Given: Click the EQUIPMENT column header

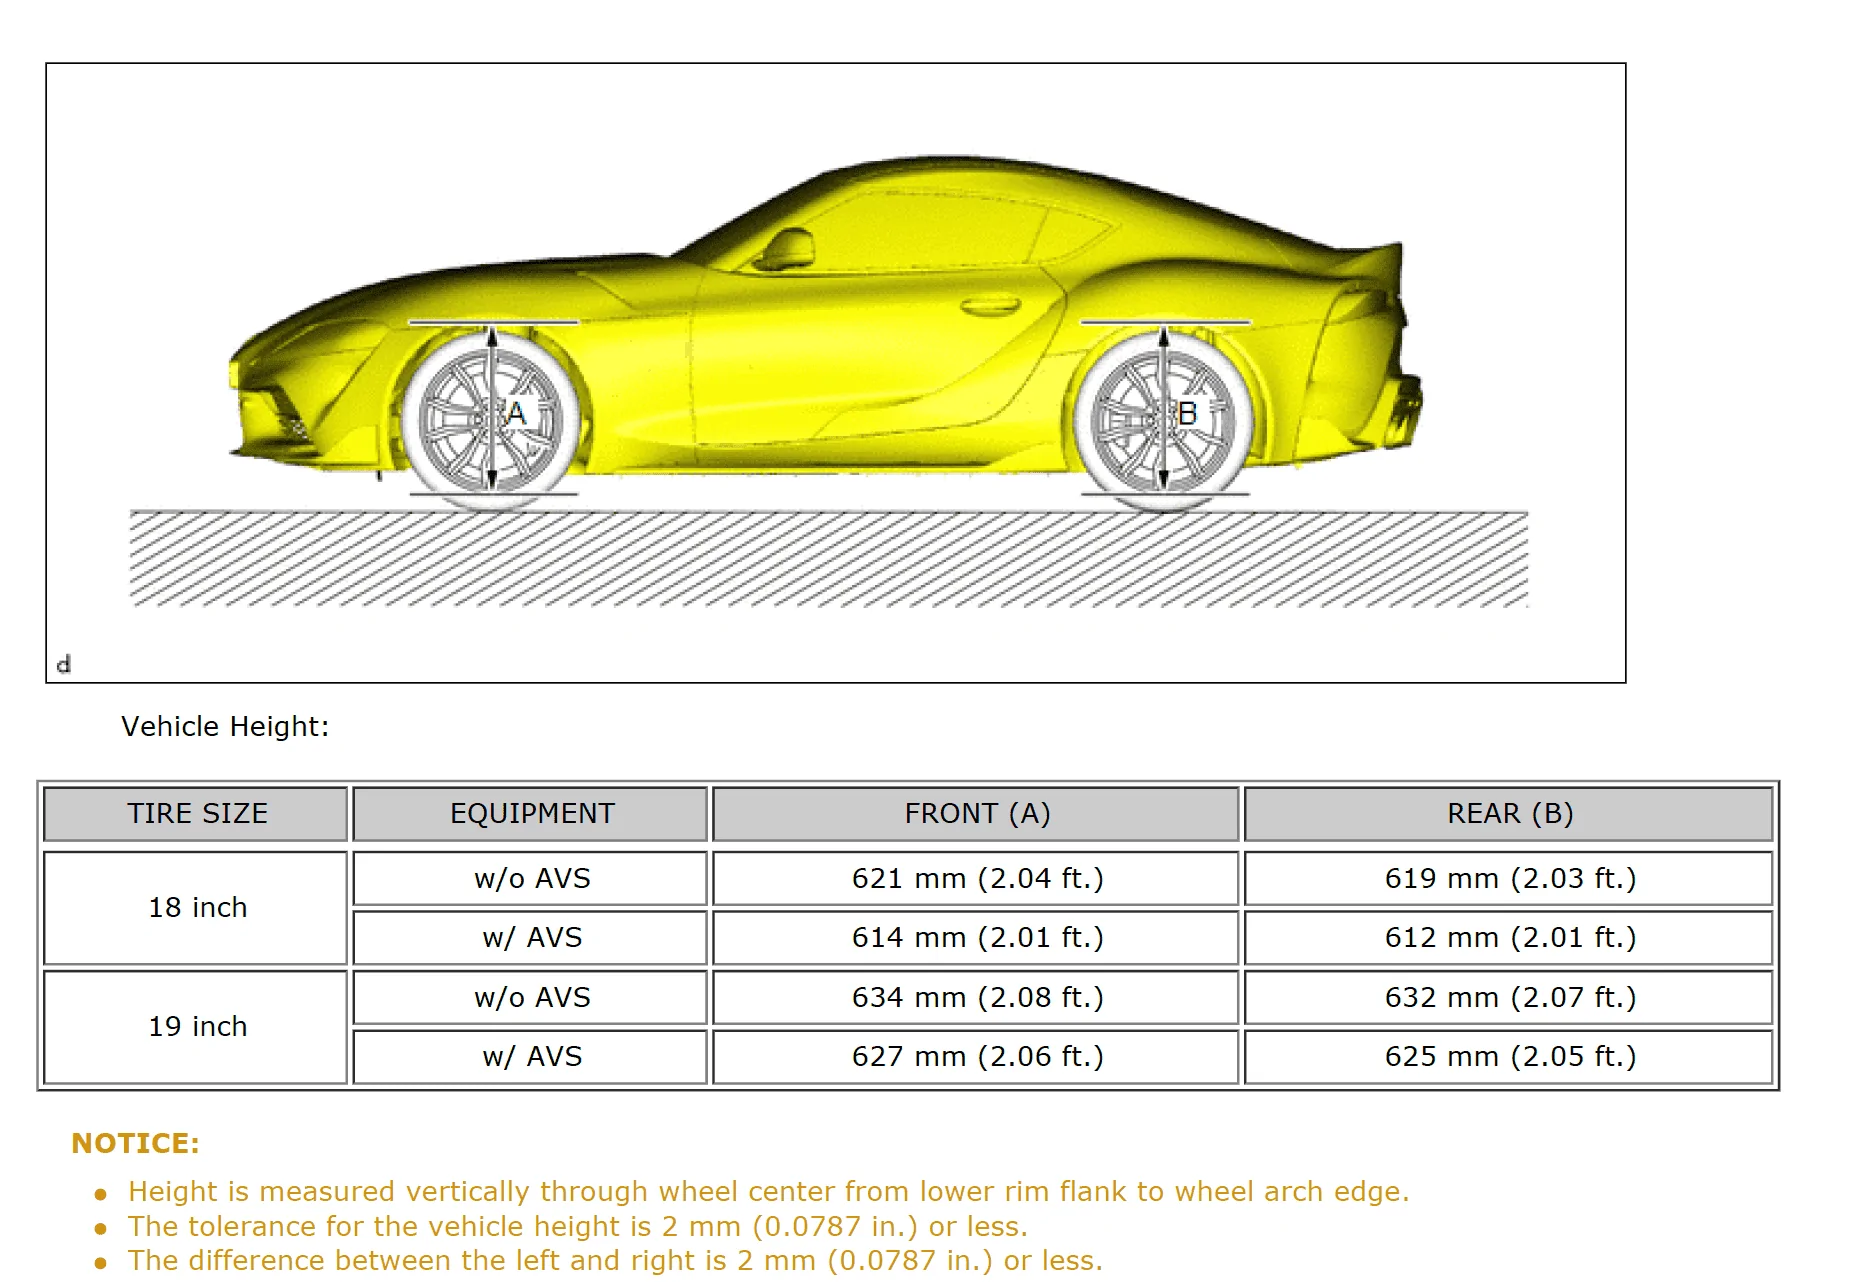Looking at the screenshot, I should click(531, 814).
